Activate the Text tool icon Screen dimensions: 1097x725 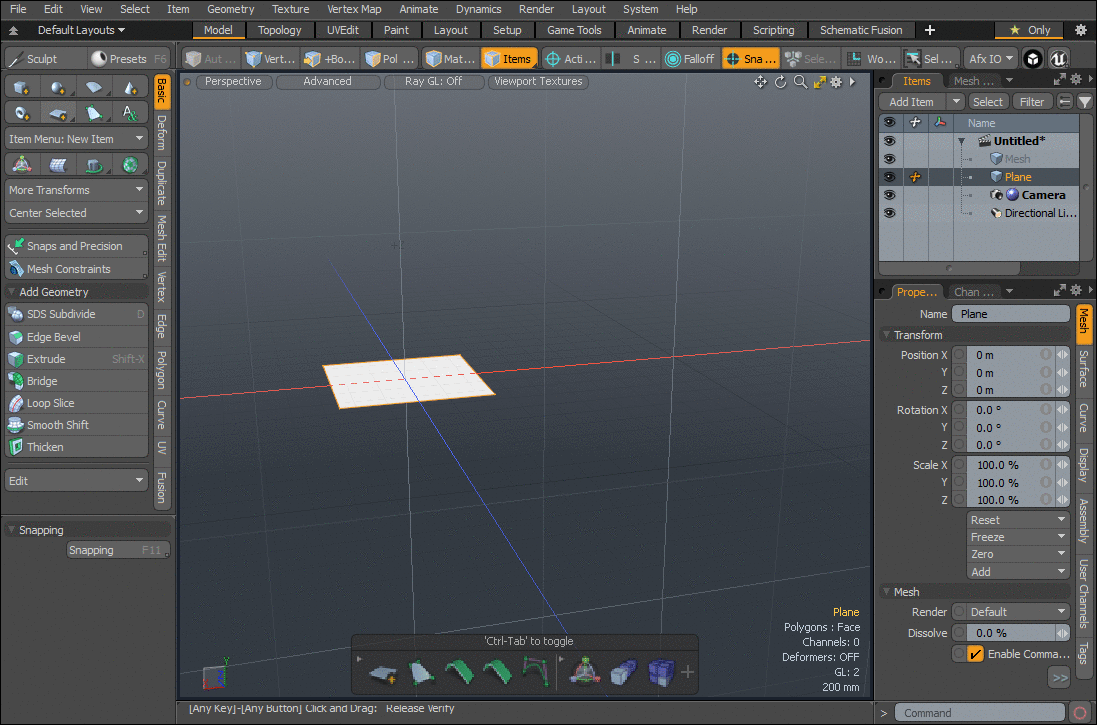(x=130, y=113)
